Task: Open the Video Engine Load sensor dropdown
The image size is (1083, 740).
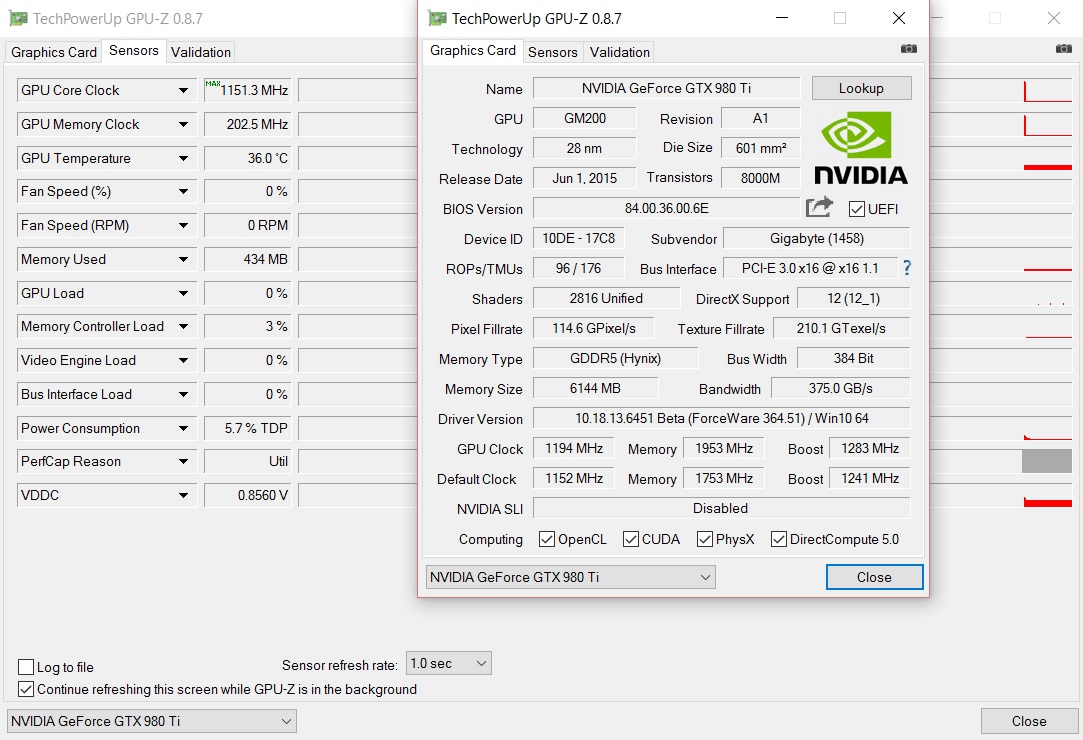Action: (x=183, y=360)
